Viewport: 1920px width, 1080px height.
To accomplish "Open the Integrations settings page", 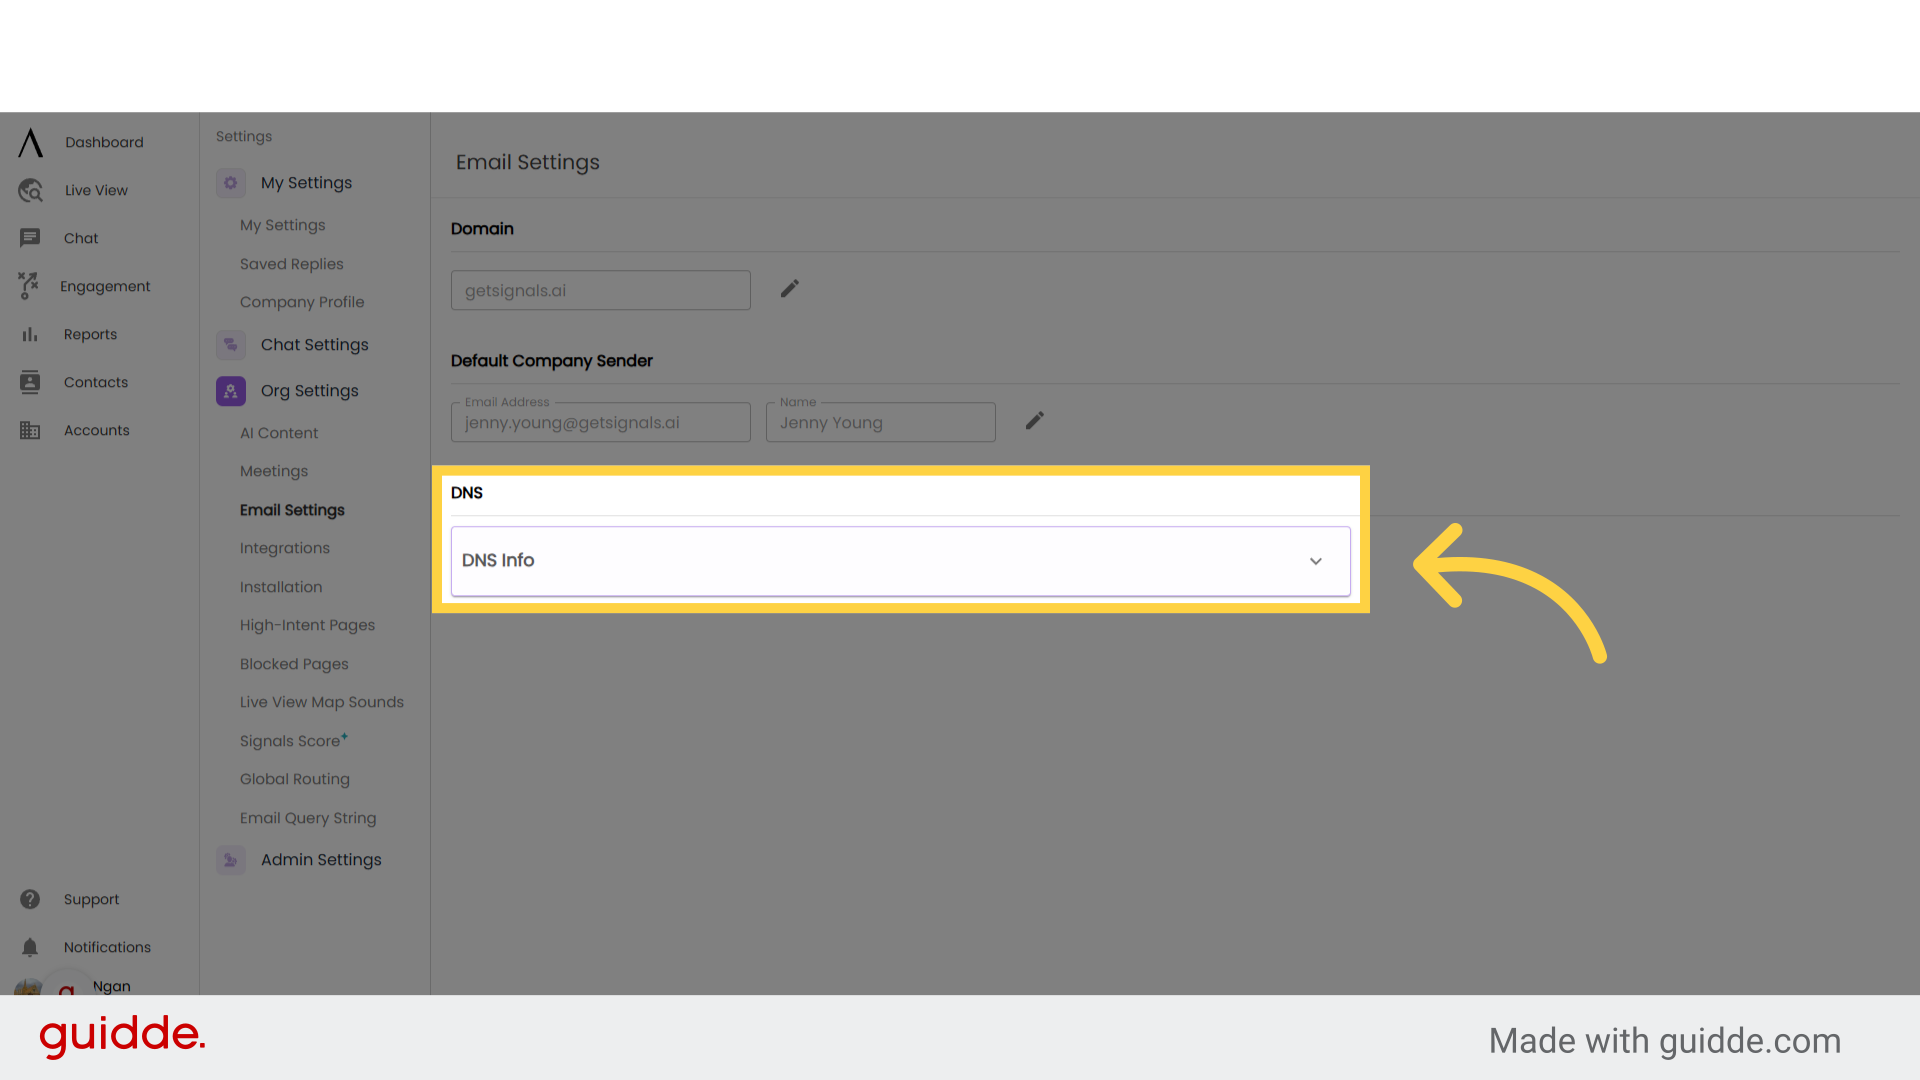I will [x=285, y=548].
